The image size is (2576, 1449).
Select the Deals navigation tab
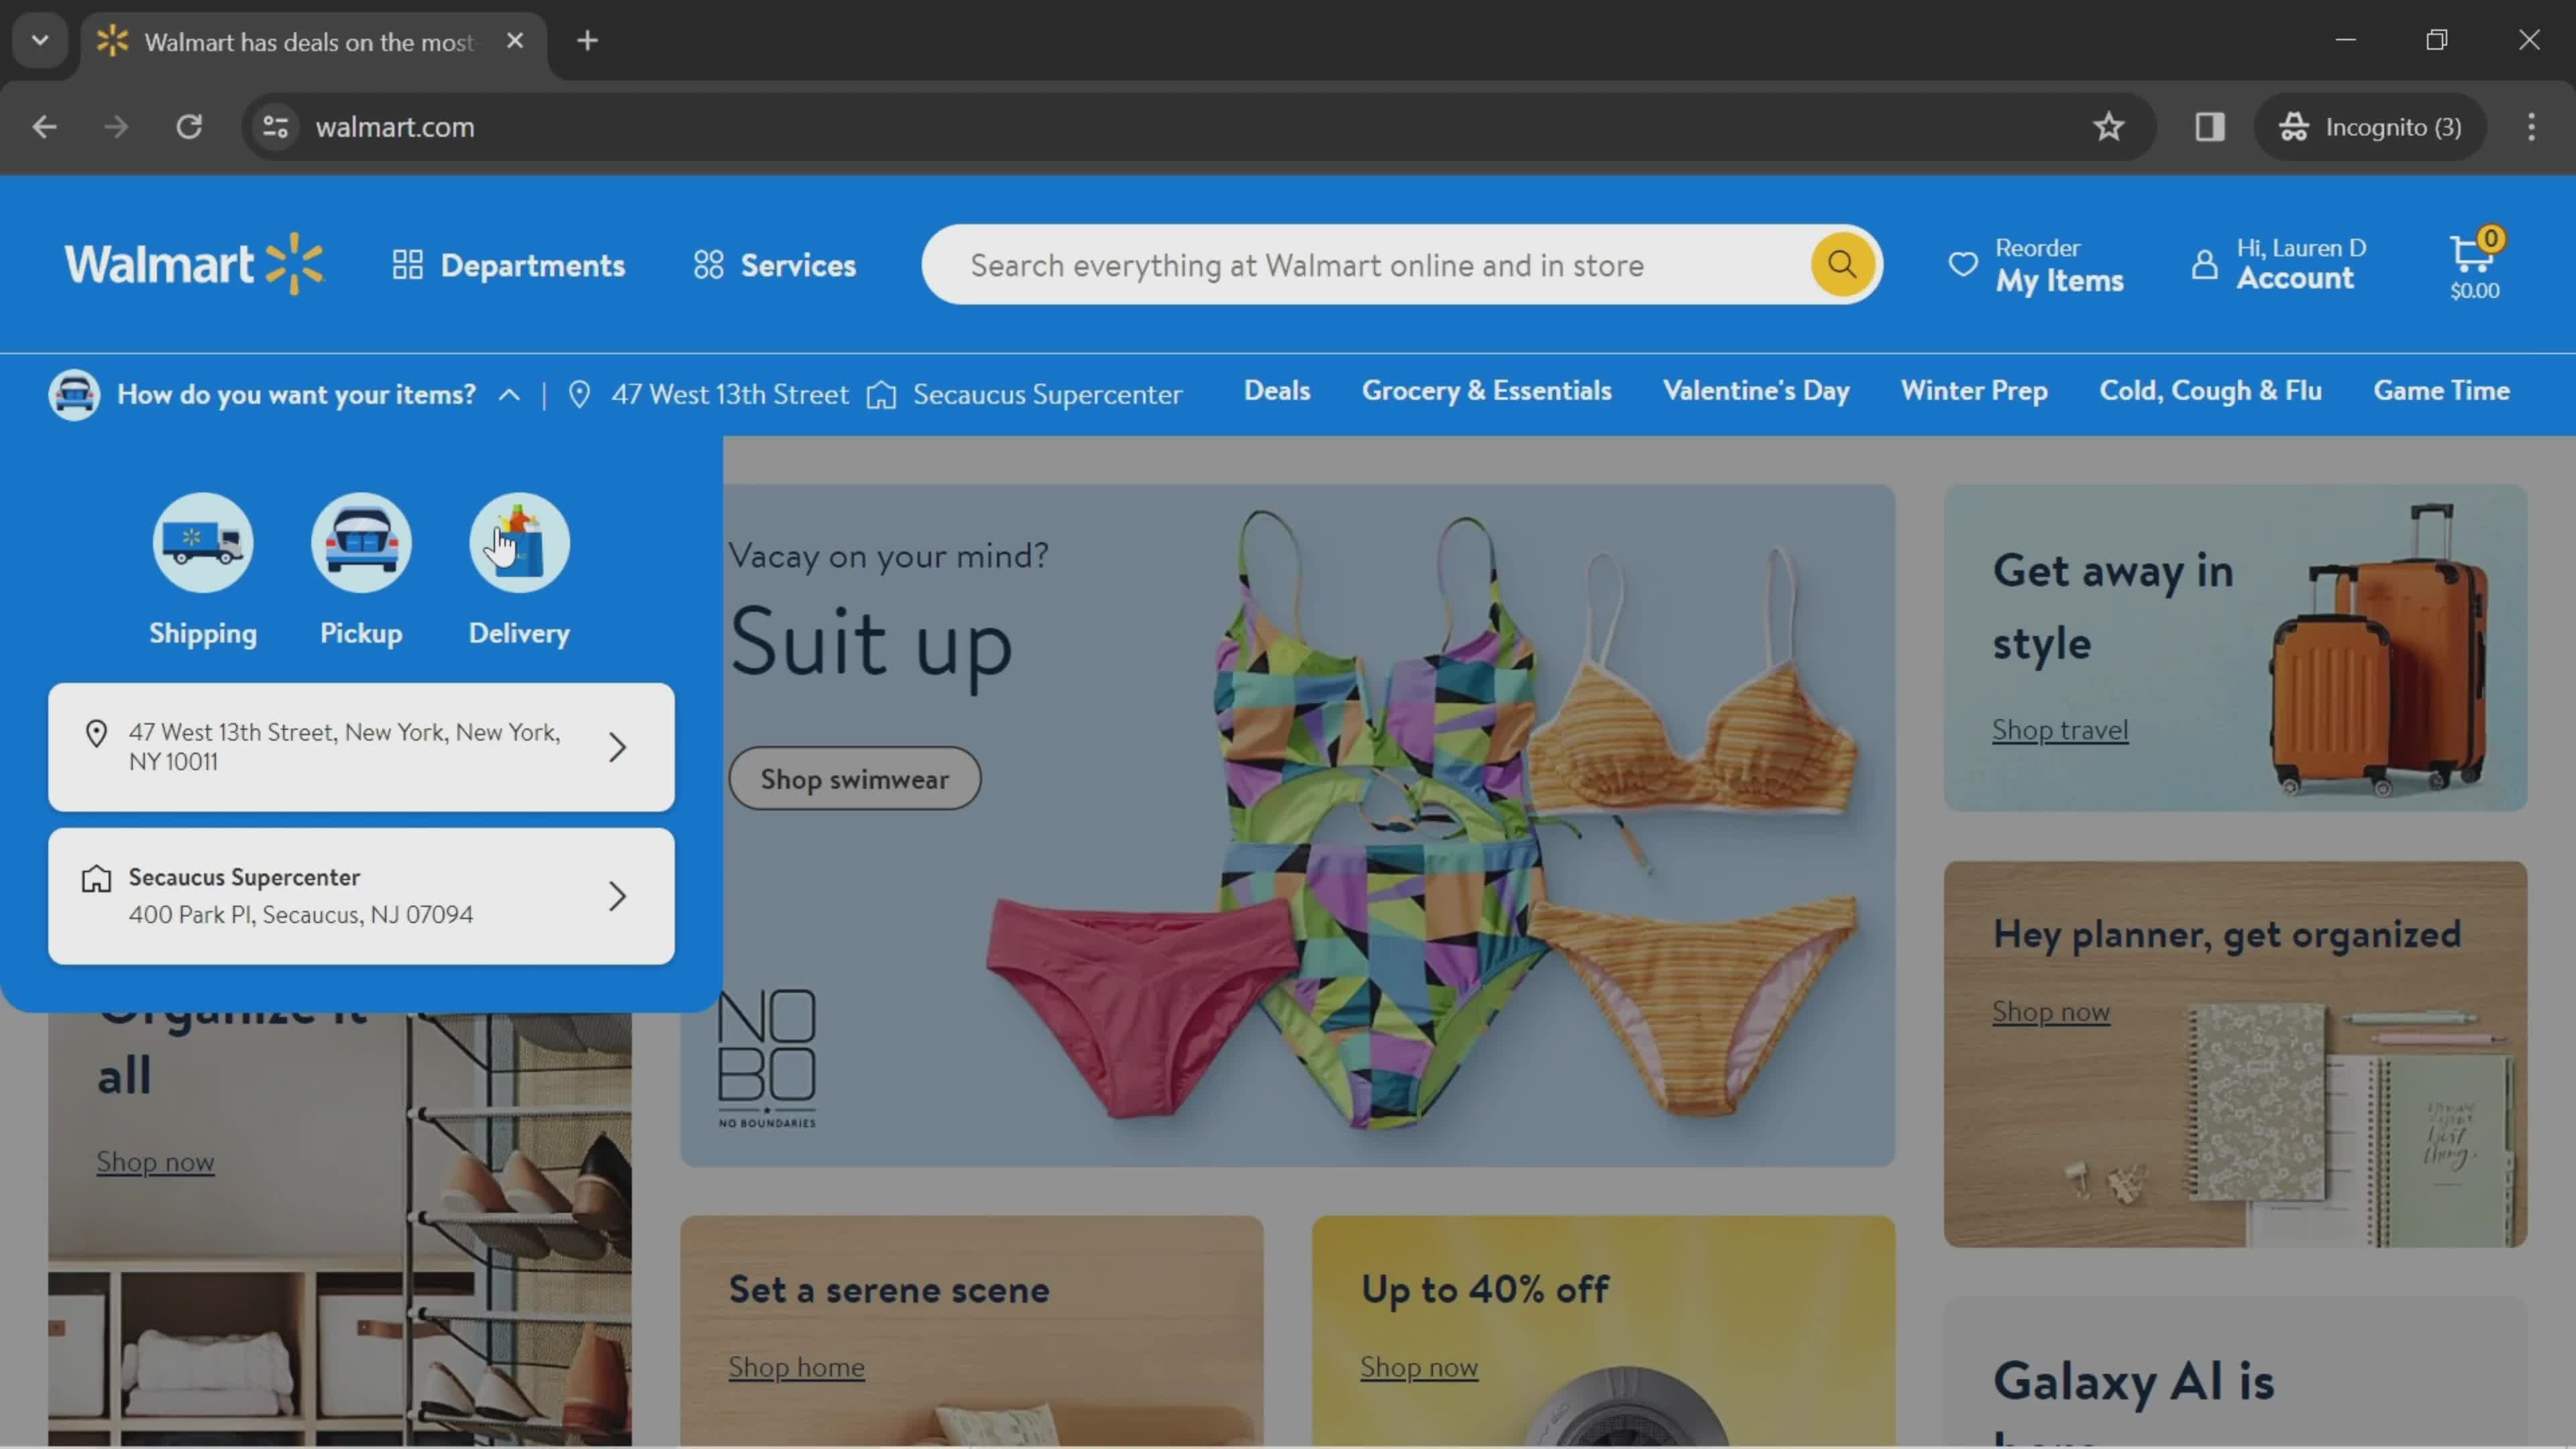(x=1277, y=391)
